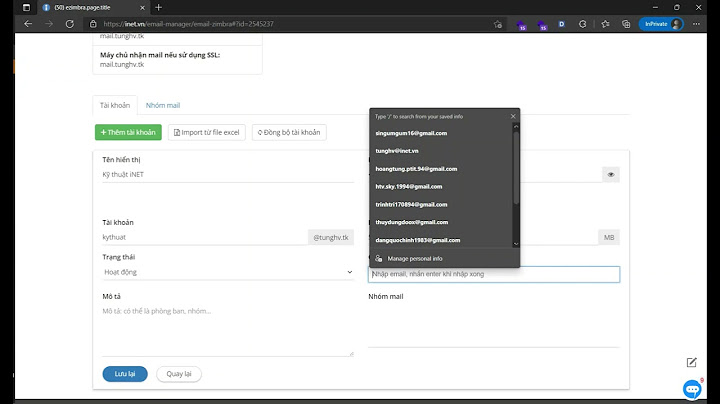Choose hoangtung.ptit.94@gmail.com suggestion
720x404 pixels.
pyautogui.click(x=441, y=168)
